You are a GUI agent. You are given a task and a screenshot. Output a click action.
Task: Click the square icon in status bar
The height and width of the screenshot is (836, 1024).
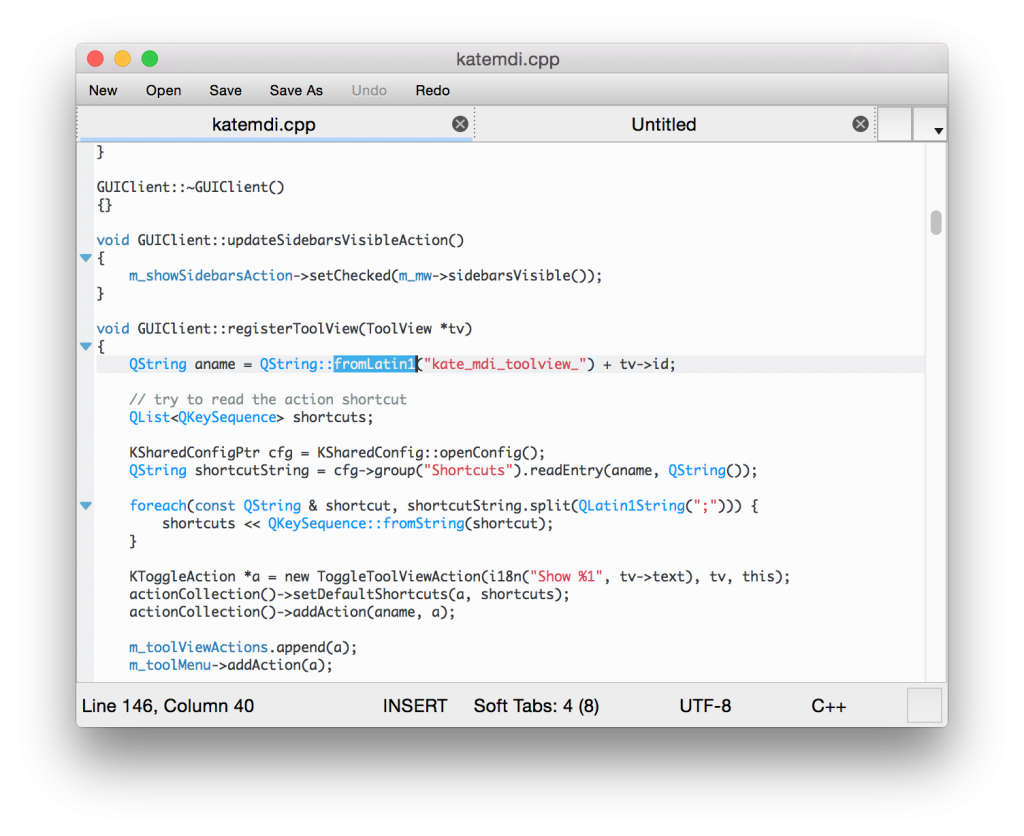[x=924, y=705]
